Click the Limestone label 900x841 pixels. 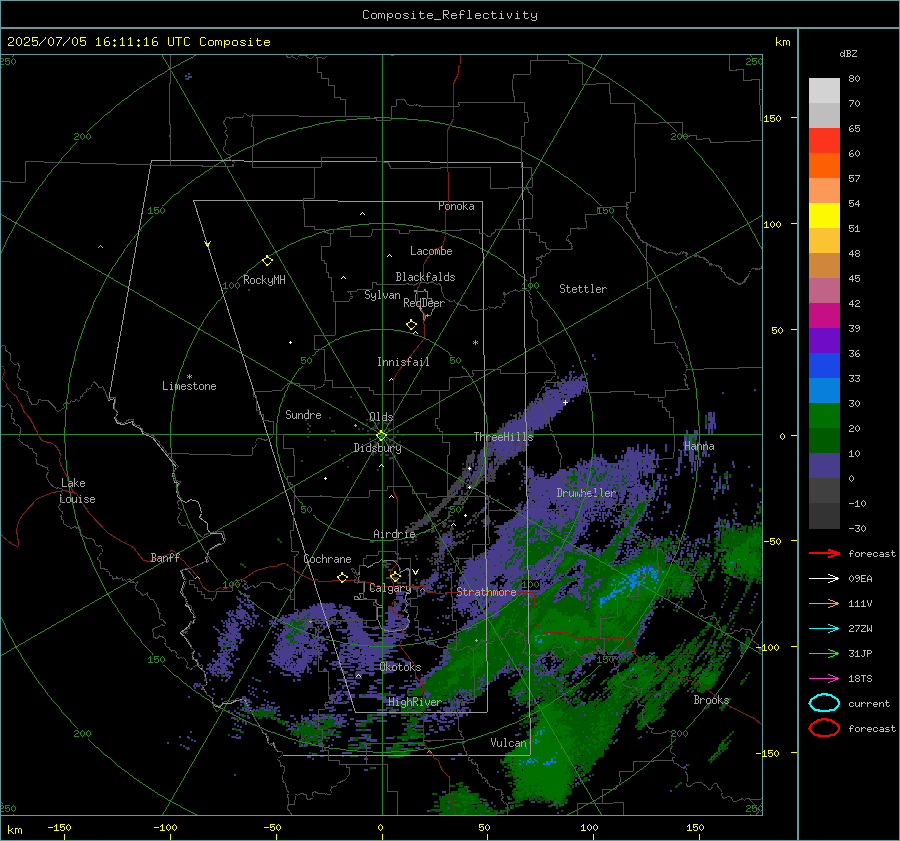pos(189,386)
